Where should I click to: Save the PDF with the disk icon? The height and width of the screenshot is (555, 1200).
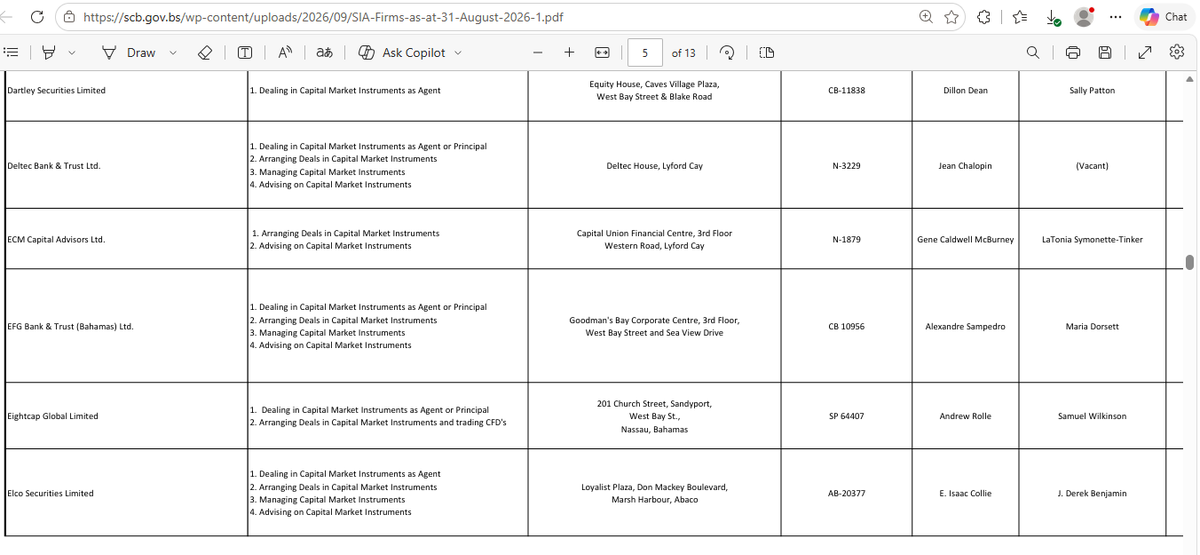click(x=1106, y=53)
